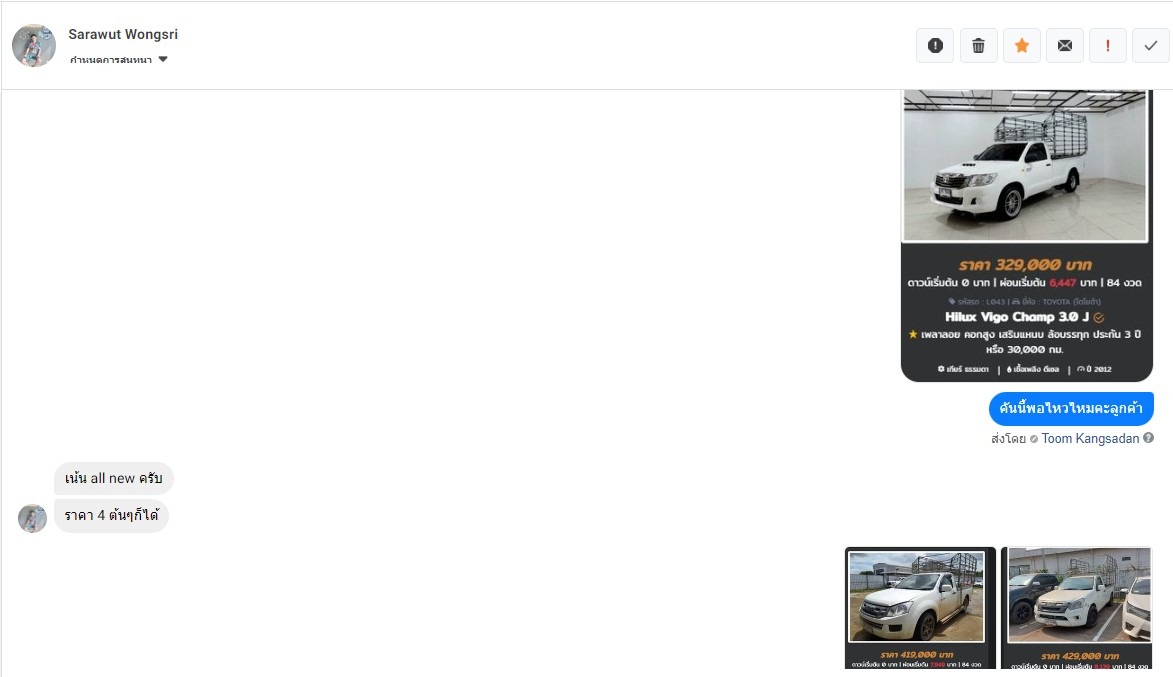
Task: Open Toom Kangsadan sender link
Action: (x=1090, y=438)
